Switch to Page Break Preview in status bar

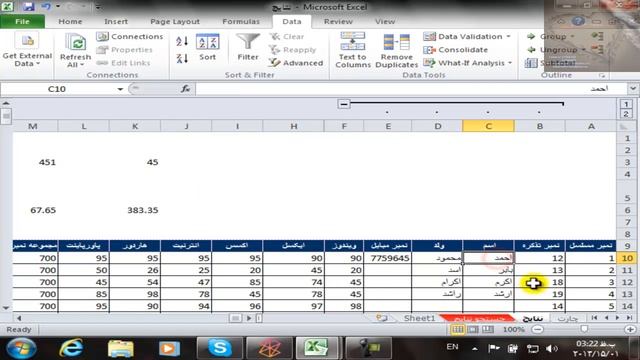[488, 329]
